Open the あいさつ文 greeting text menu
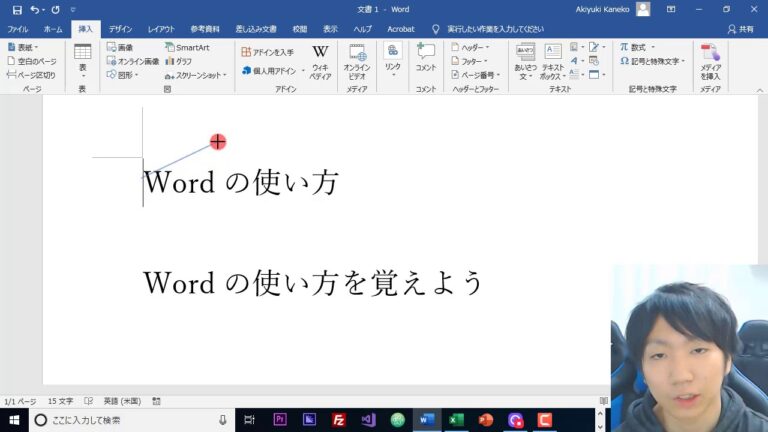768x432 pixels. pyautogui.click(x=526, y=62)
